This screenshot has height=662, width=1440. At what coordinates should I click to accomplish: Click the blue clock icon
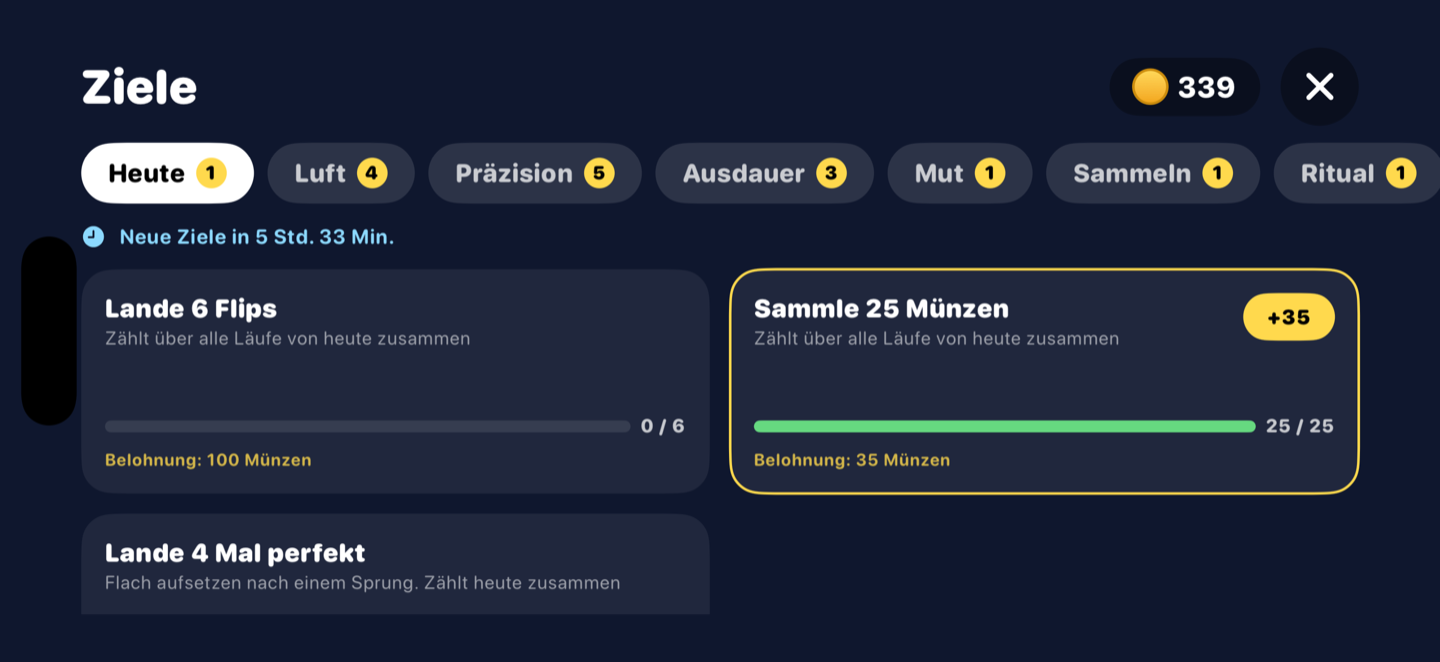click(x=93, y=237)
